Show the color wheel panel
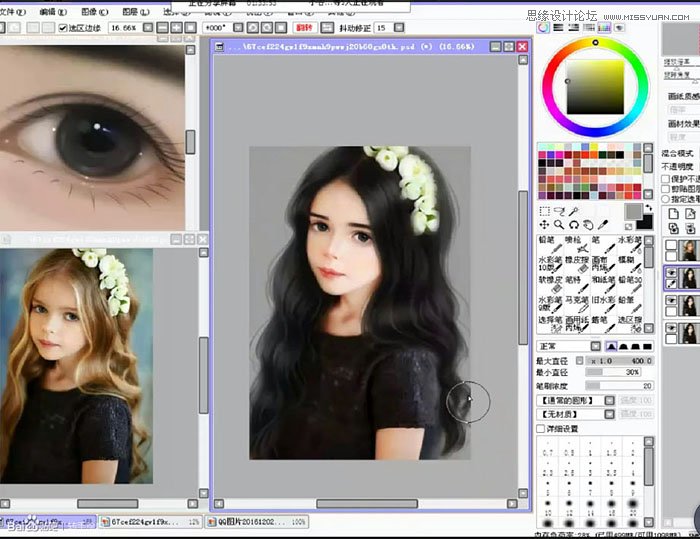This screenshot has width=700, height=539. (x=543, y=28)
